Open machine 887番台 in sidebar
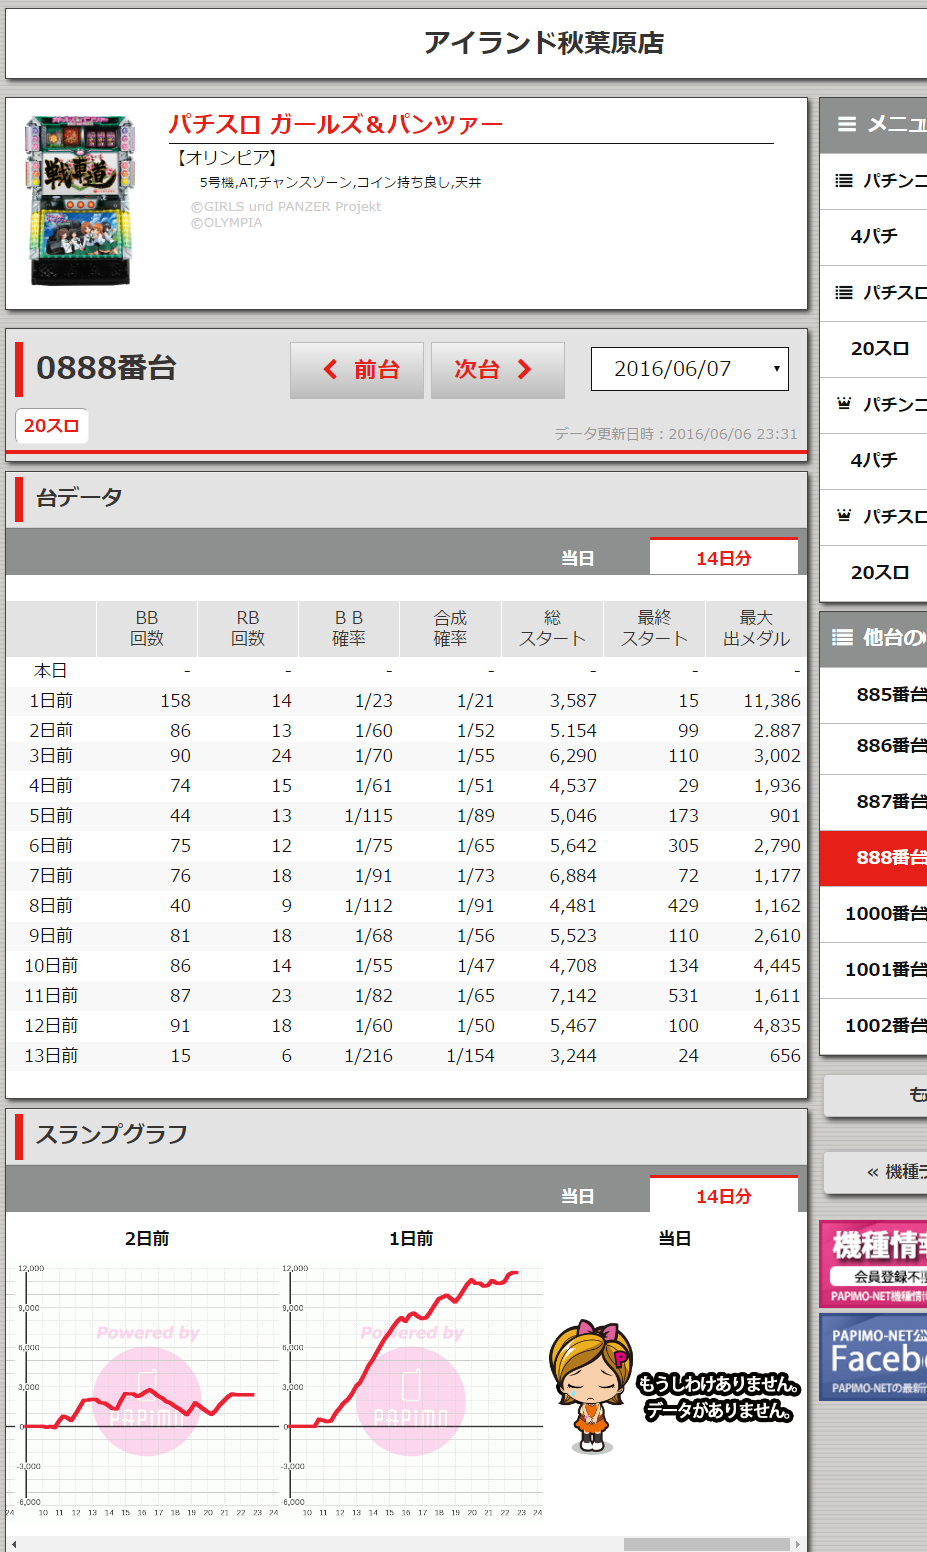 pyautogui.click(x=874, y=802)
